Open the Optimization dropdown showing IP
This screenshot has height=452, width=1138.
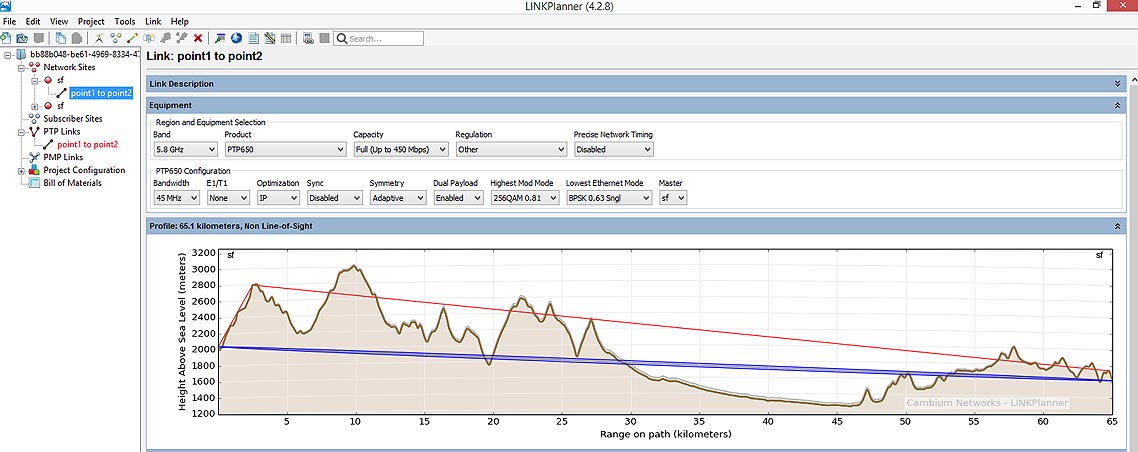pyautogui.click(x=278, y=197)
